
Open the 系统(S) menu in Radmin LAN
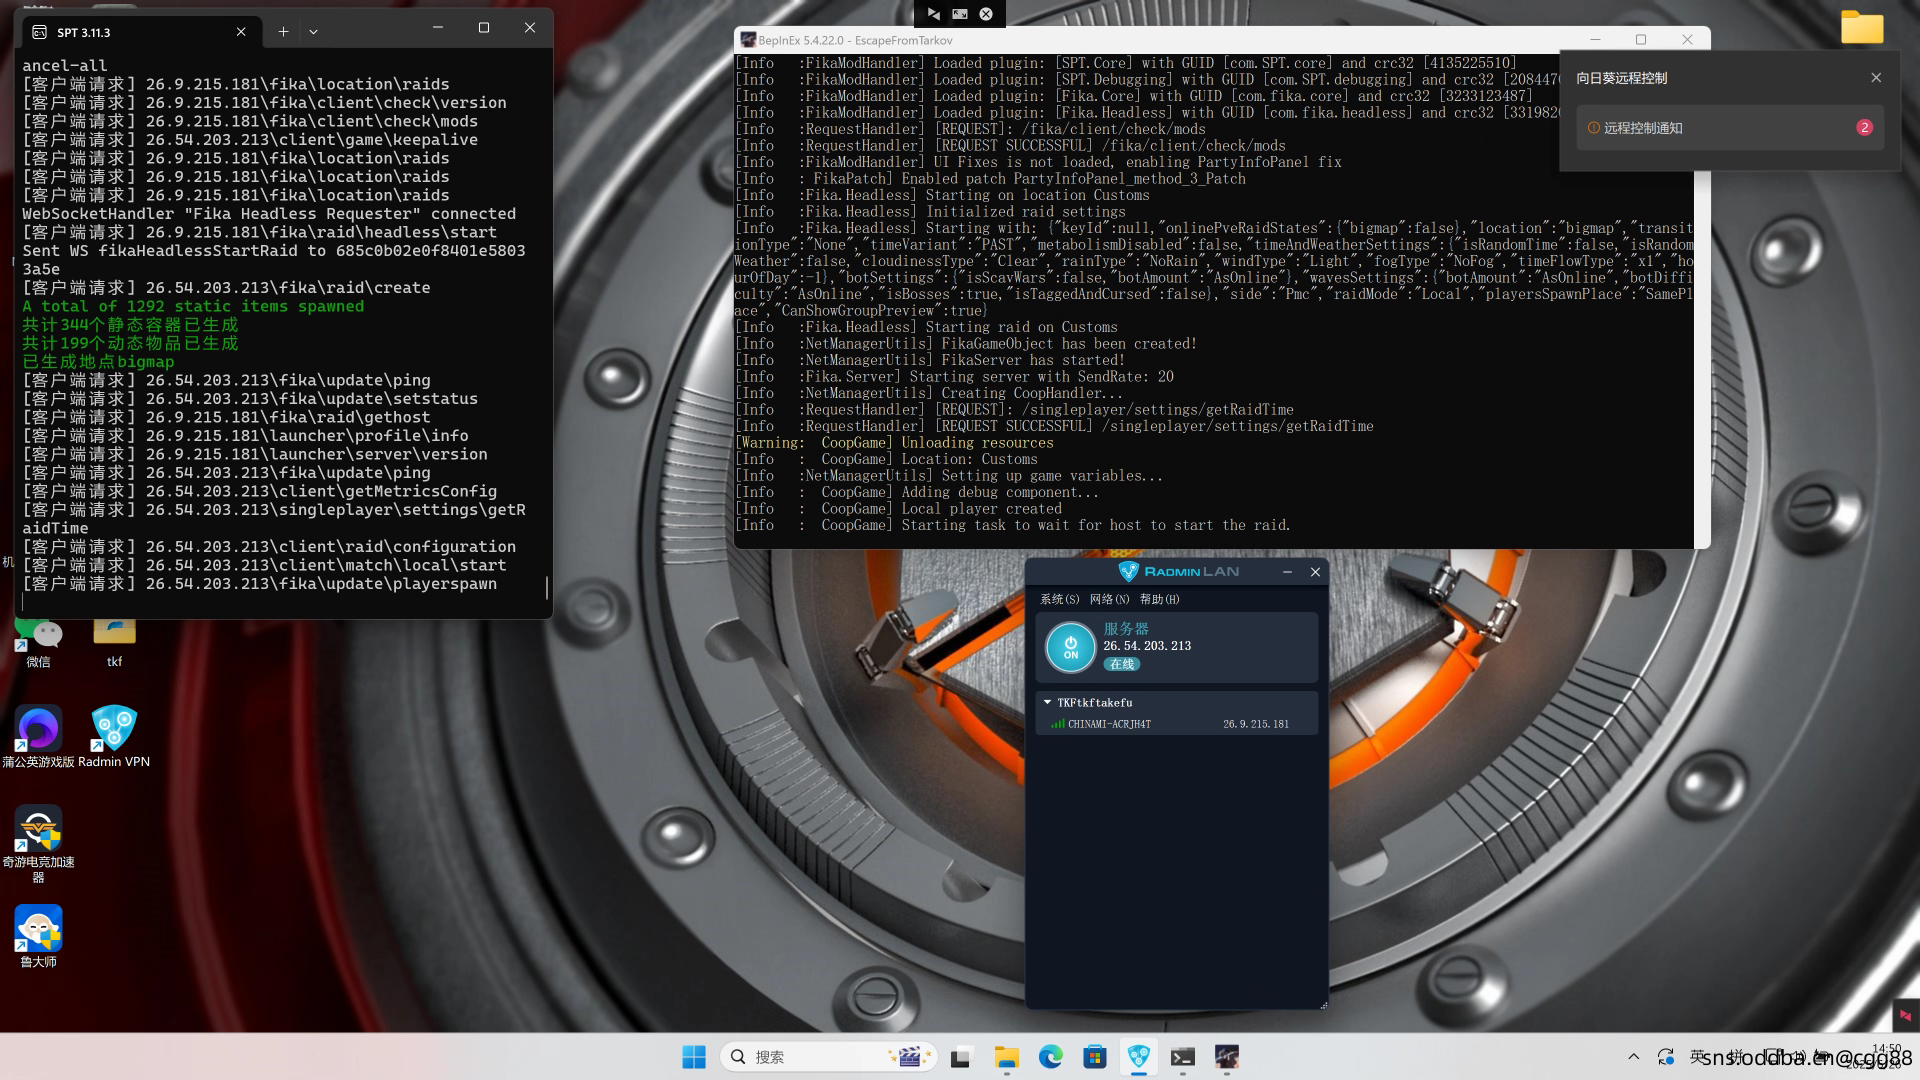click(1059, 599)
